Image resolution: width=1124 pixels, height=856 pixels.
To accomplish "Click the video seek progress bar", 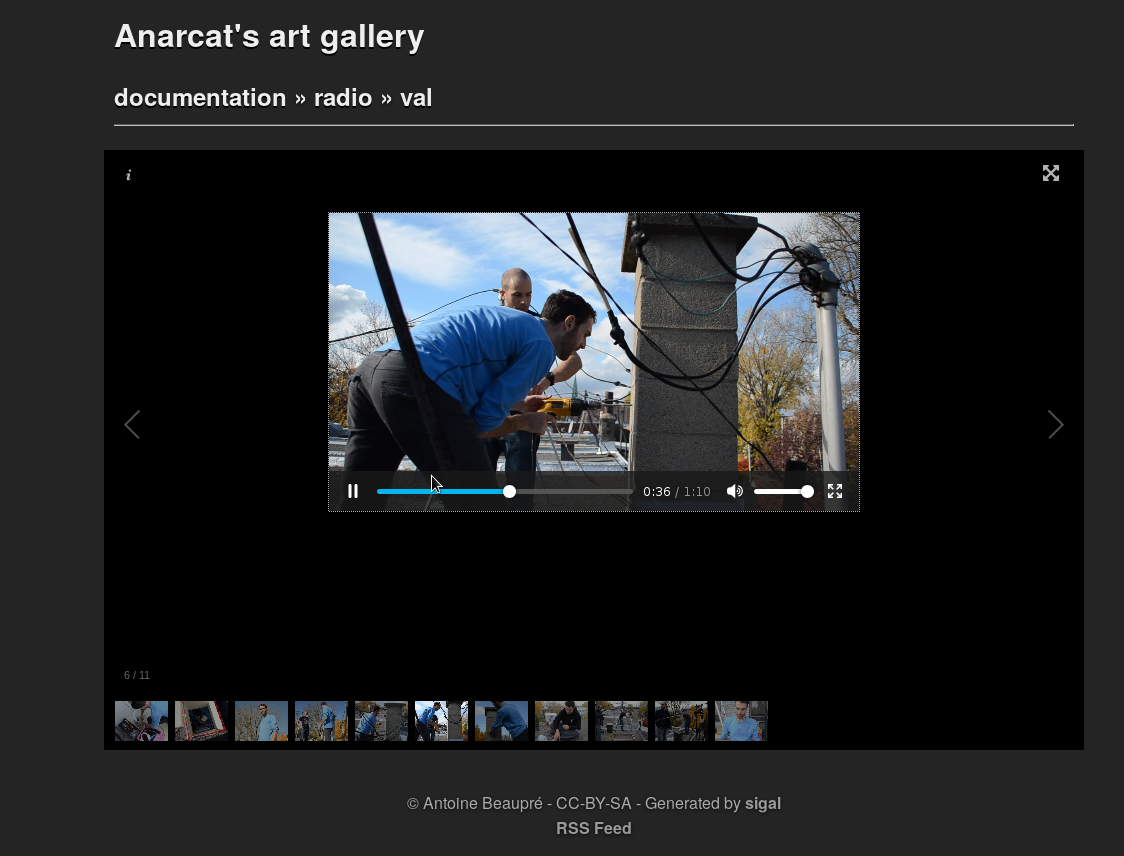I will 570,491.
